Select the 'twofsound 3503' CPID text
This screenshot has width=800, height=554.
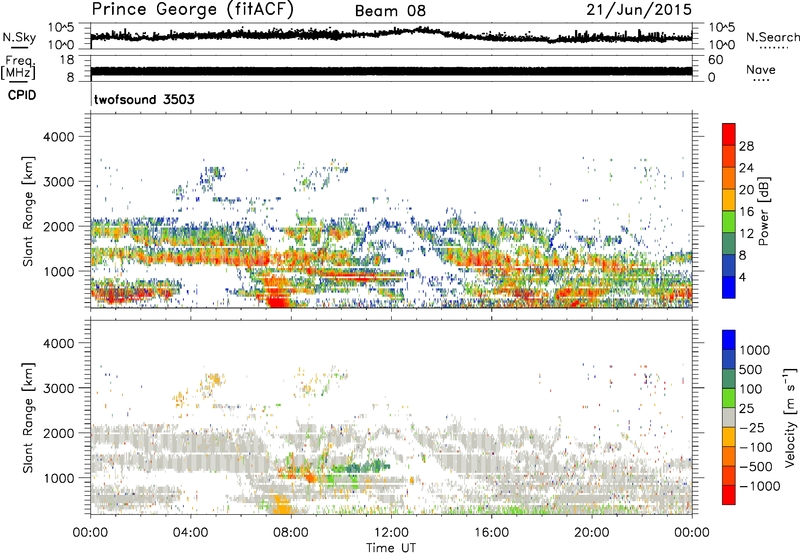[144, 99]
